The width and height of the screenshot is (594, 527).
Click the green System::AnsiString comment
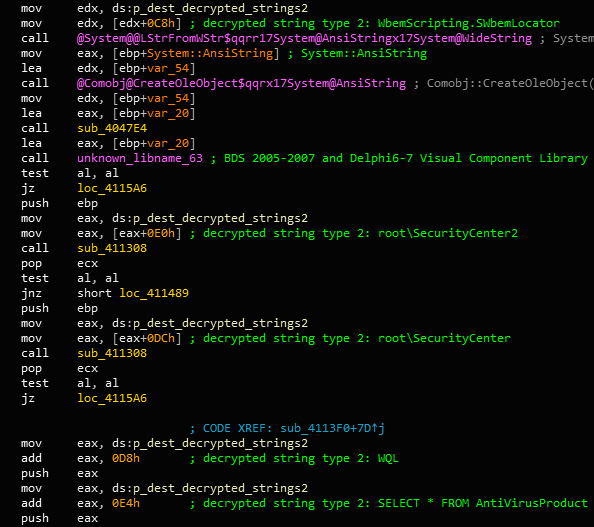(x=364, y=53)
